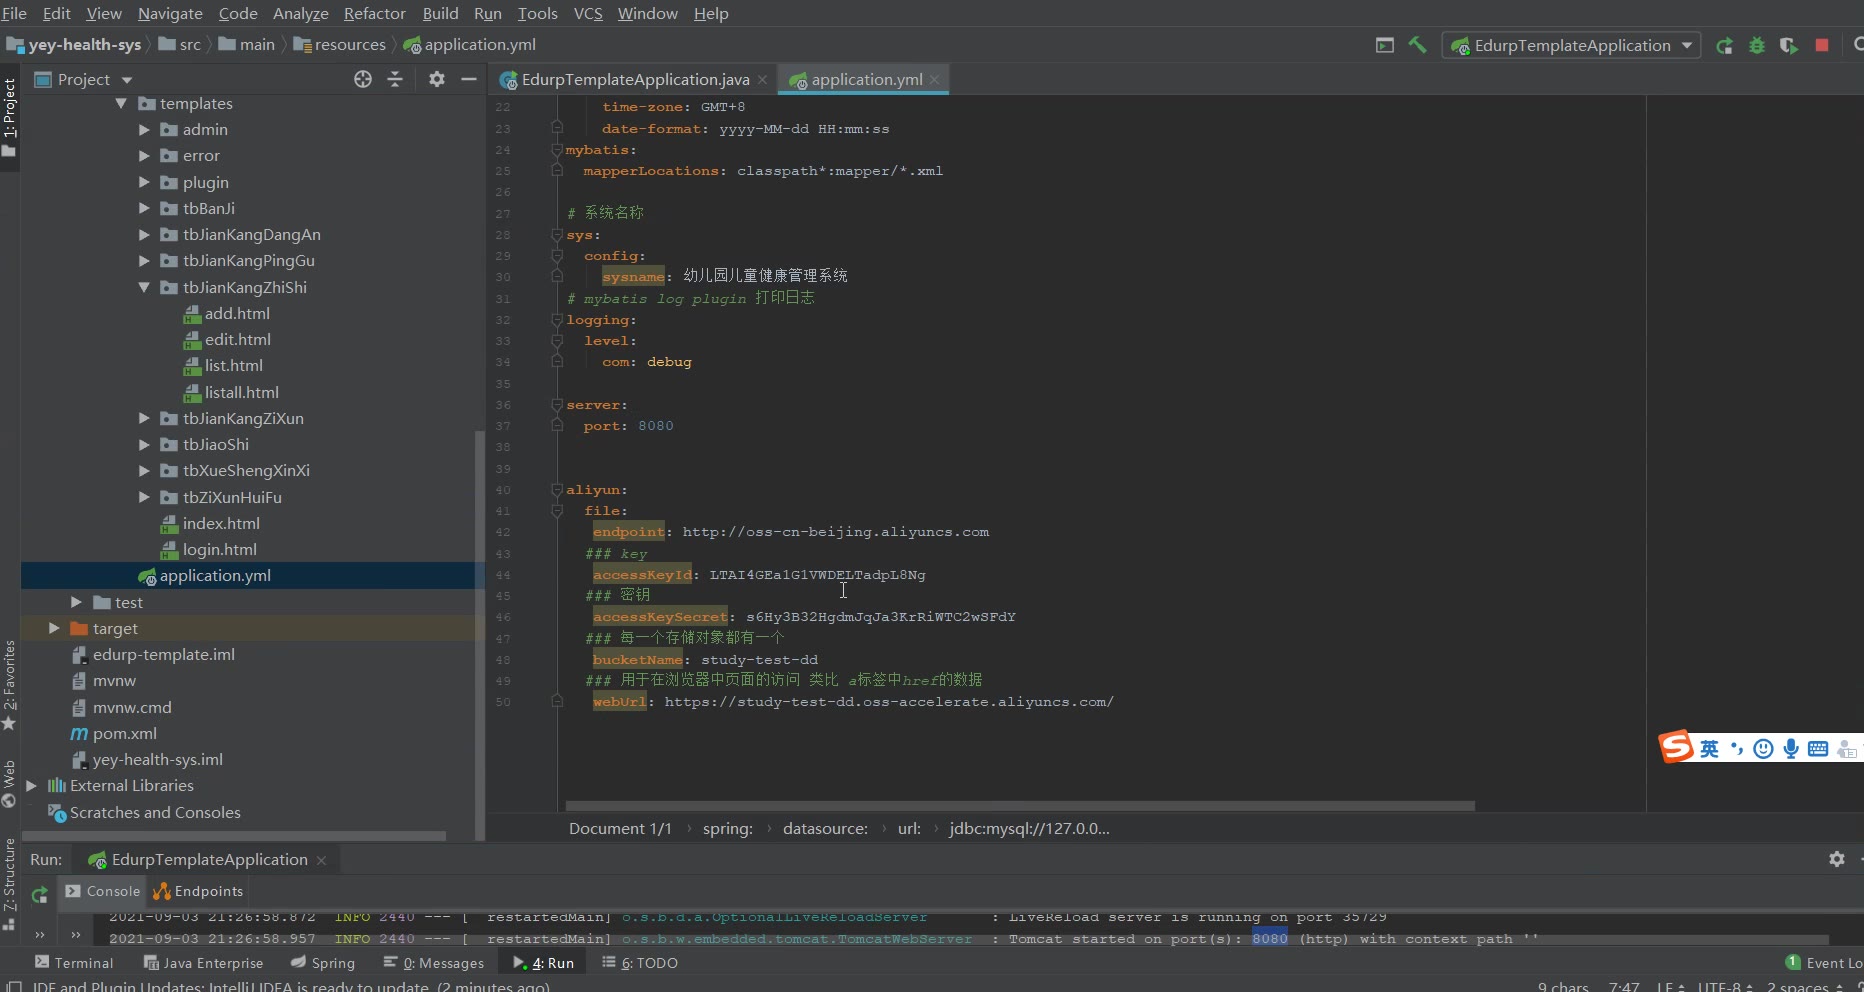Open Run panel settings gear
Screen dimensions: 1864x992
click(x=1837, y=859)
